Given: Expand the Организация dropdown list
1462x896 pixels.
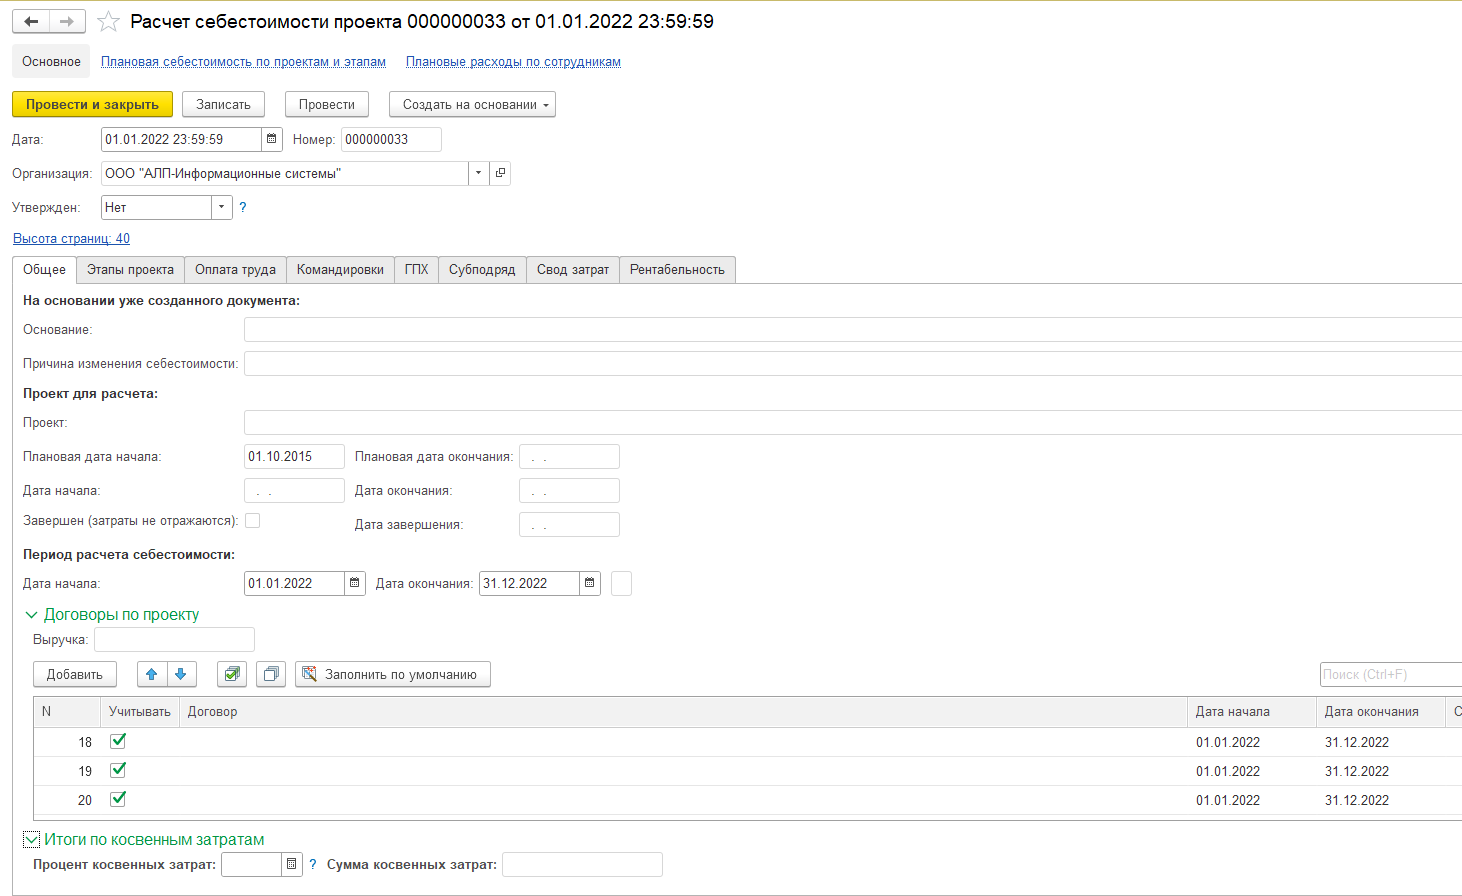Looking at the screenshot, I should pos(478,173).
